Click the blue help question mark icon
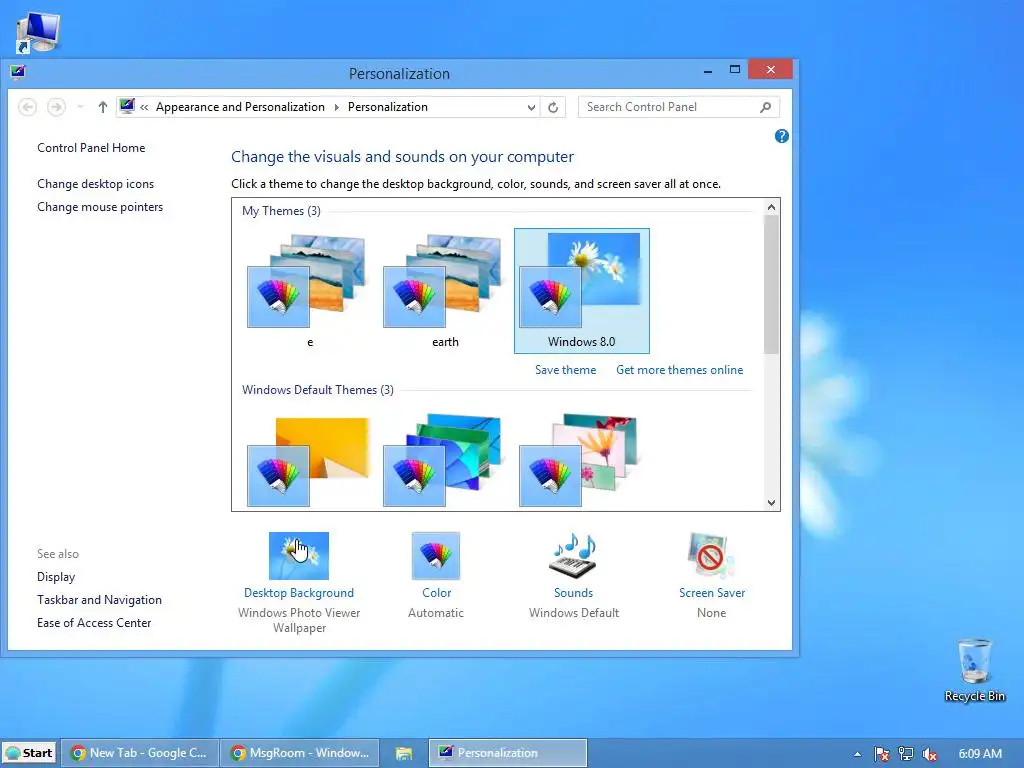1024x768 pixels. point(781,136)
